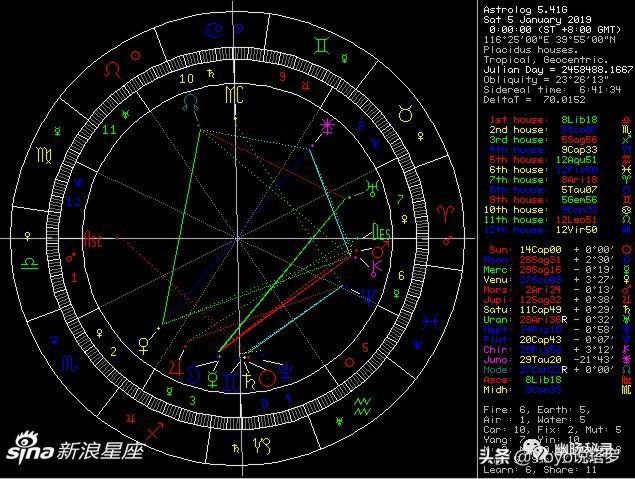635x479 pixels.
Task: Click the red Mars glyph near the descendant
Action: coord(381,250)
